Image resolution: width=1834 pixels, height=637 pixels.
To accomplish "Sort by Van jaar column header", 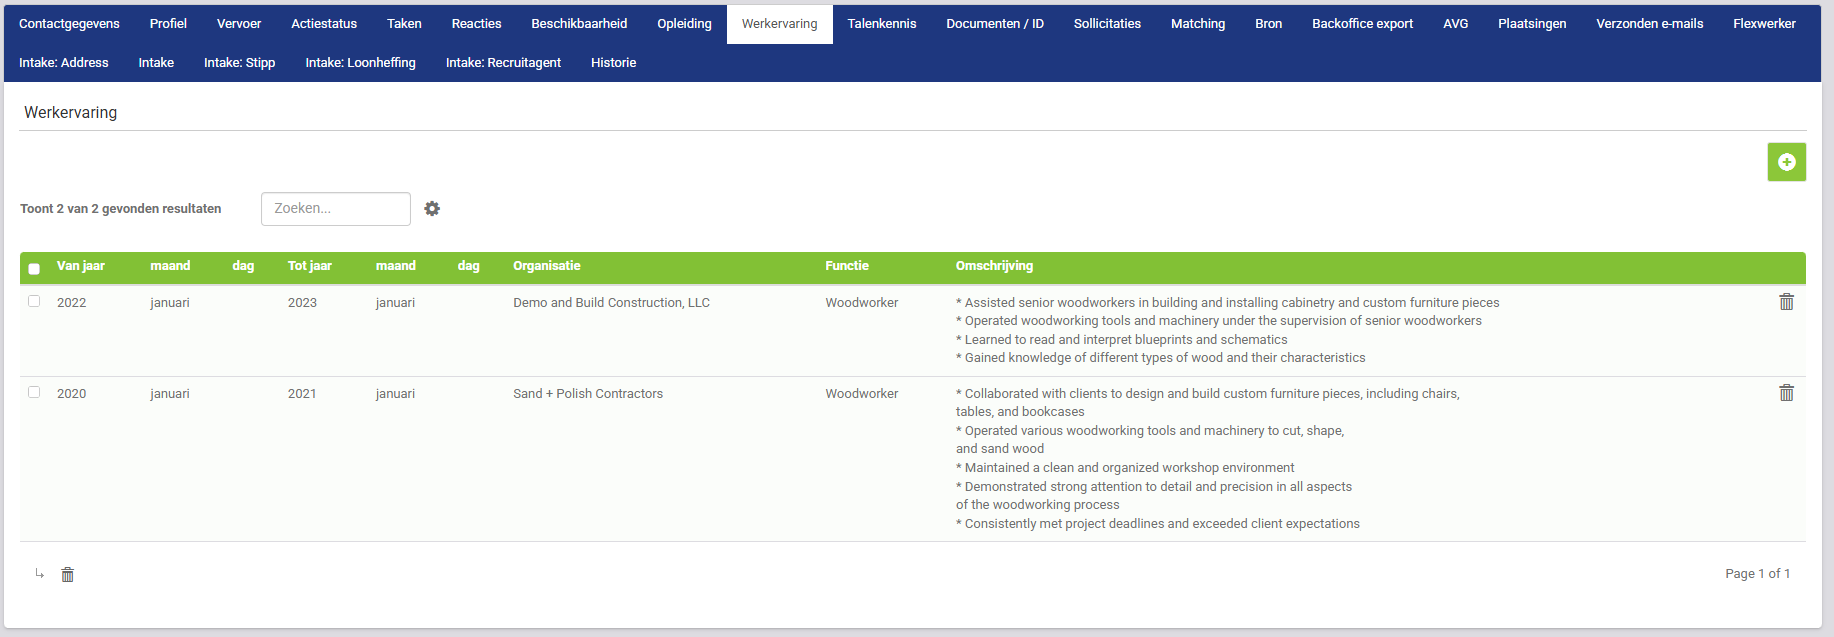I will (x=80, y=266).
